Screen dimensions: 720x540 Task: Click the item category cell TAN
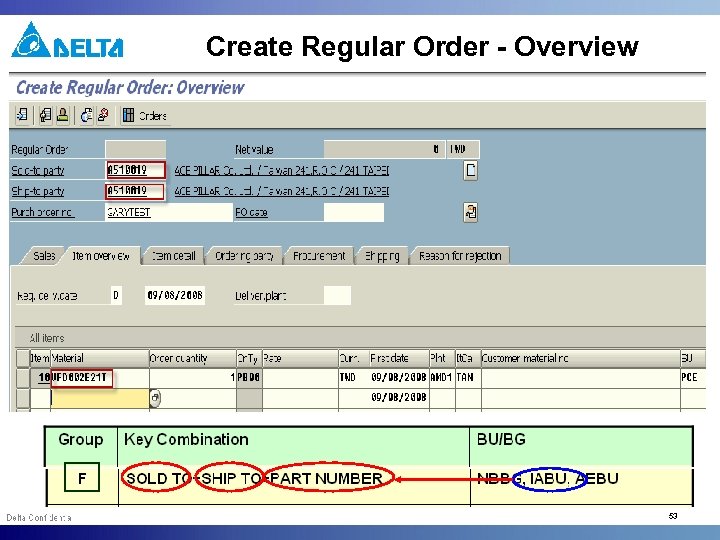(468, 377)
